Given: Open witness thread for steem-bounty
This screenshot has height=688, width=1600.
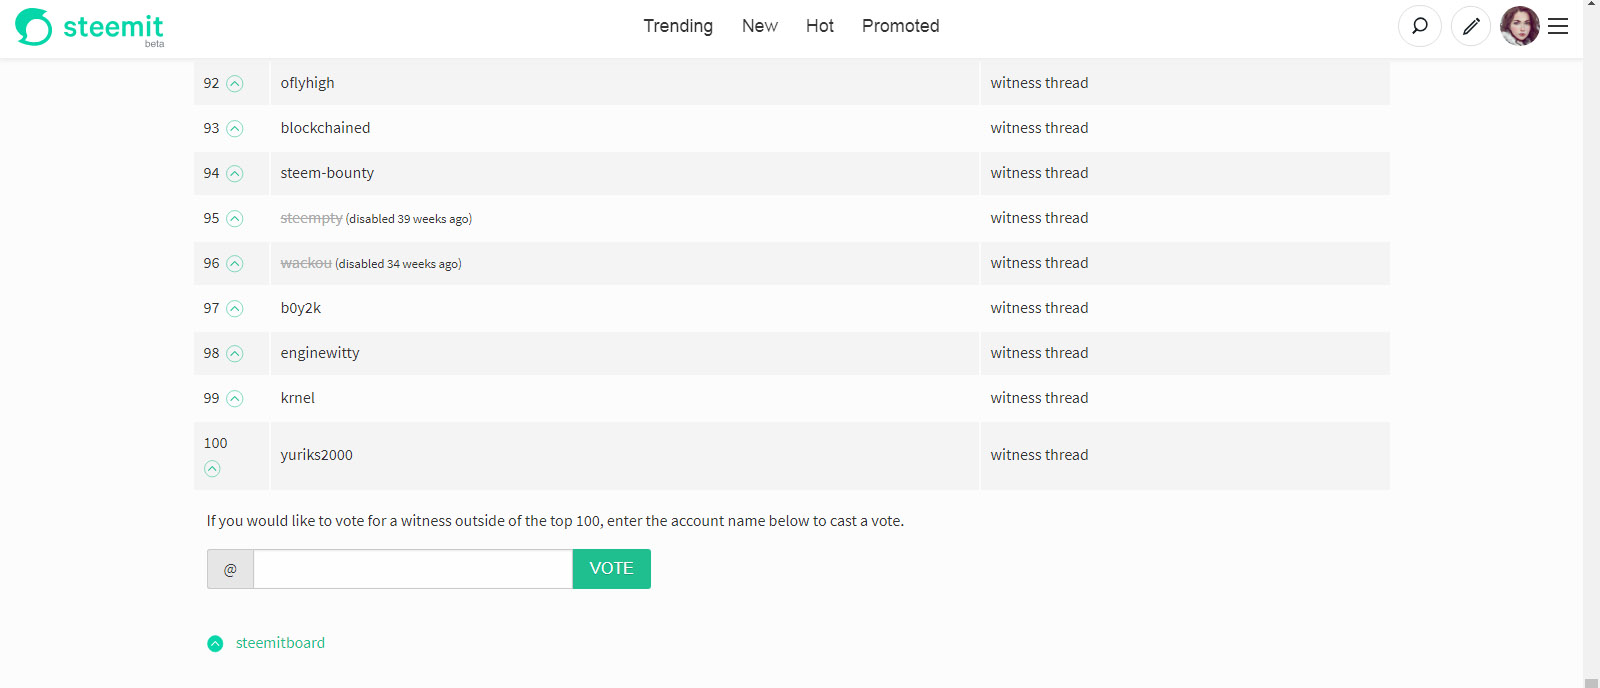Looking at the screenshot, I should [1039, 173].
